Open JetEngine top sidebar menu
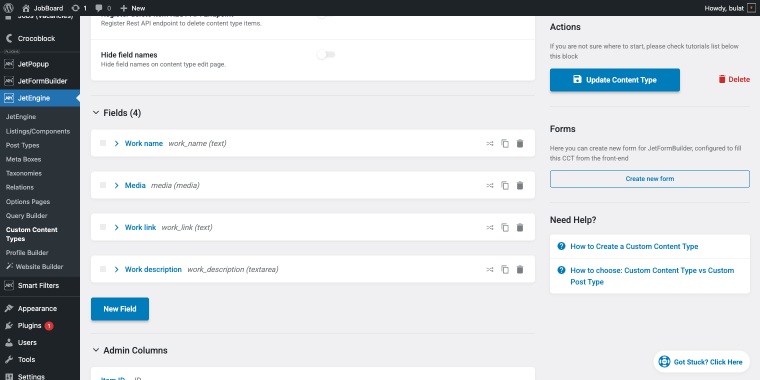760x380 pixels. coord(34,98)
